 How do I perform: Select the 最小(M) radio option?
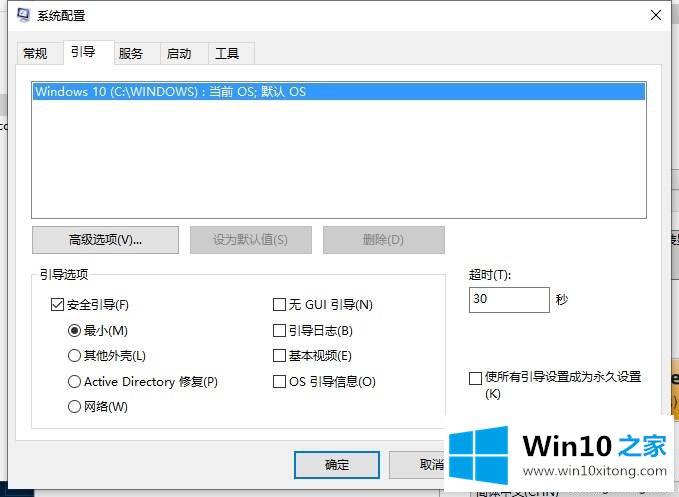coord(74,330)
